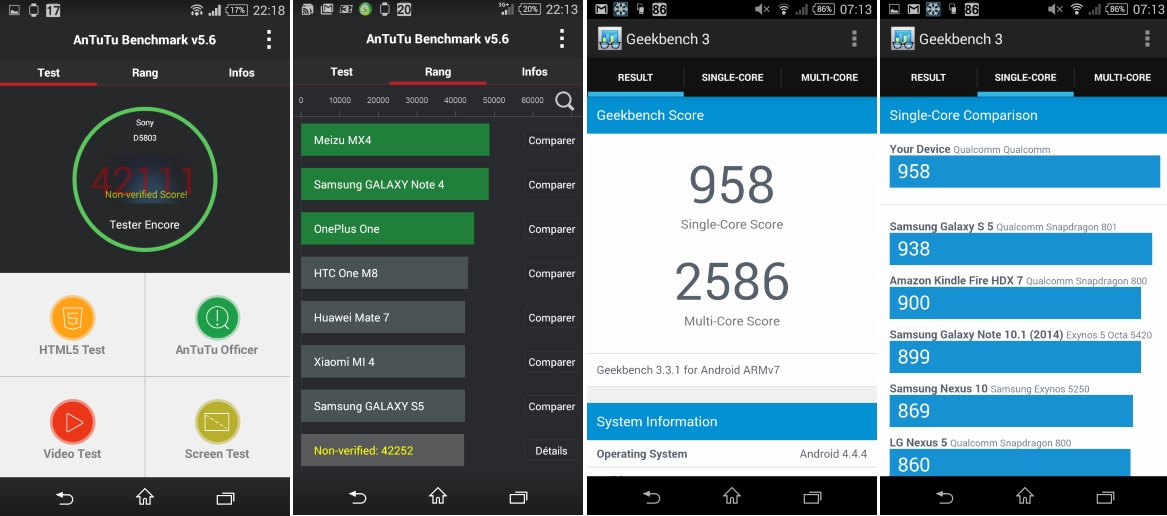Tap back navigation in AnTuTu Rang screen

pyautogui.click(x=358, y=497)
